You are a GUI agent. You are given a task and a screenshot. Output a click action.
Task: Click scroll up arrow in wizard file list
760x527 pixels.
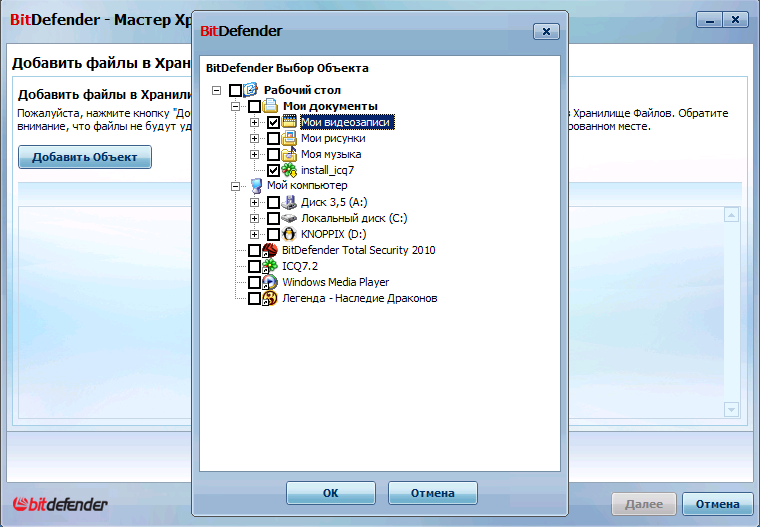[731, 215]
